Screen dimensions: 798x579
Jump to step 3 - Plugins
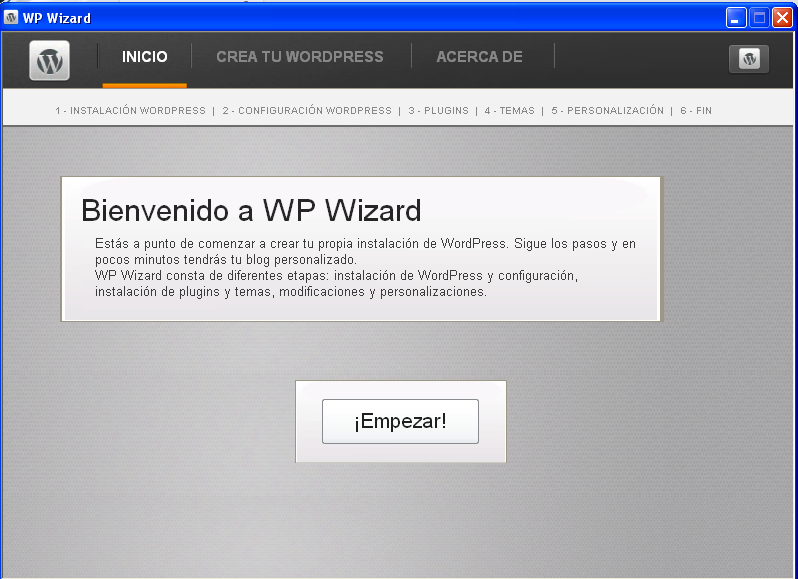tap(438, 110)
